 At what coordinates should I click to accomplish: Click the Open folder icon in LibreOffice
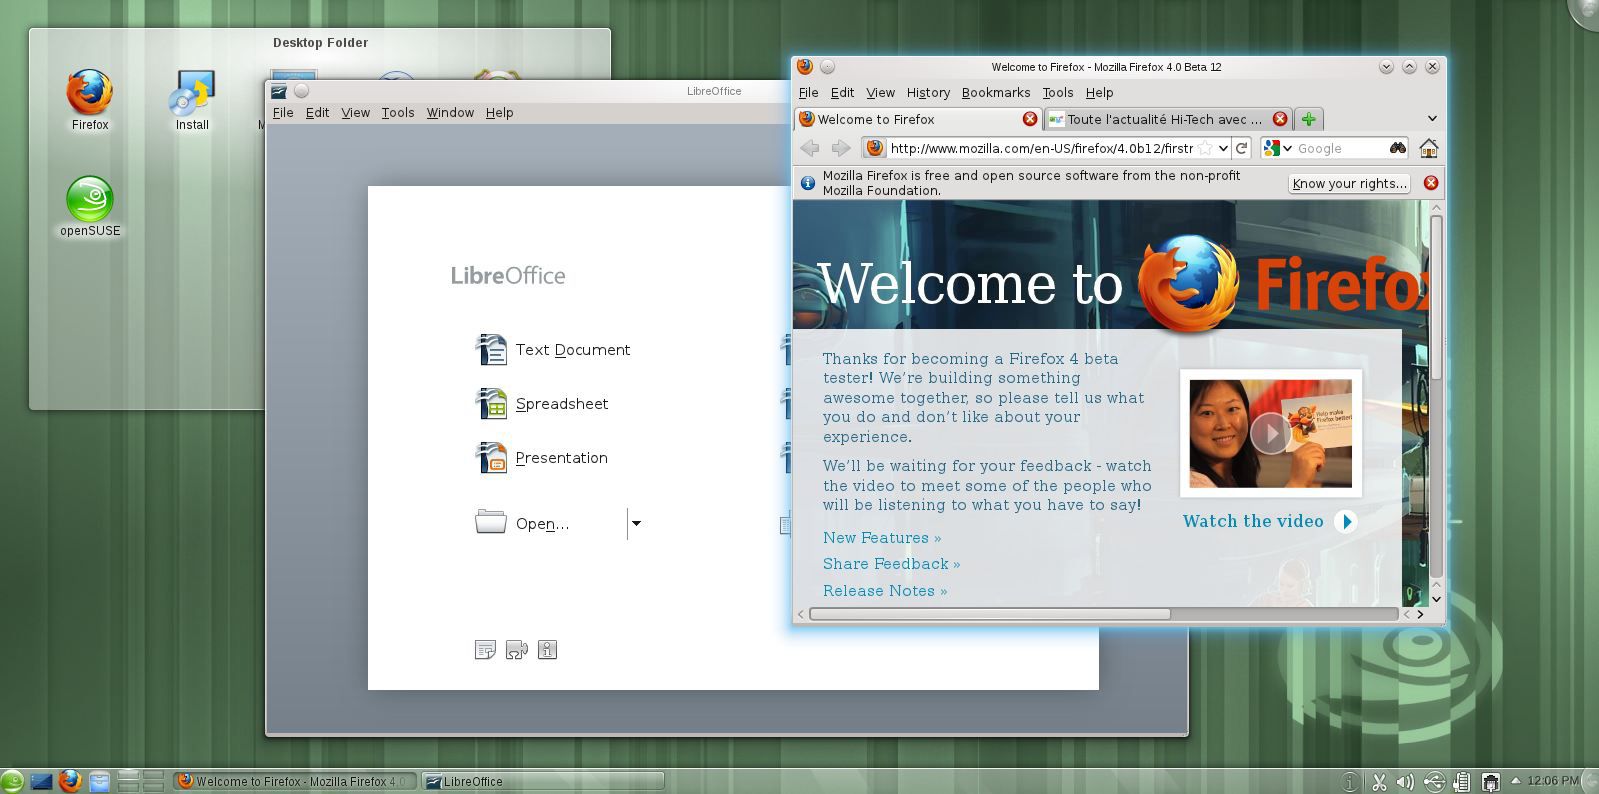(x=490, y=522)
